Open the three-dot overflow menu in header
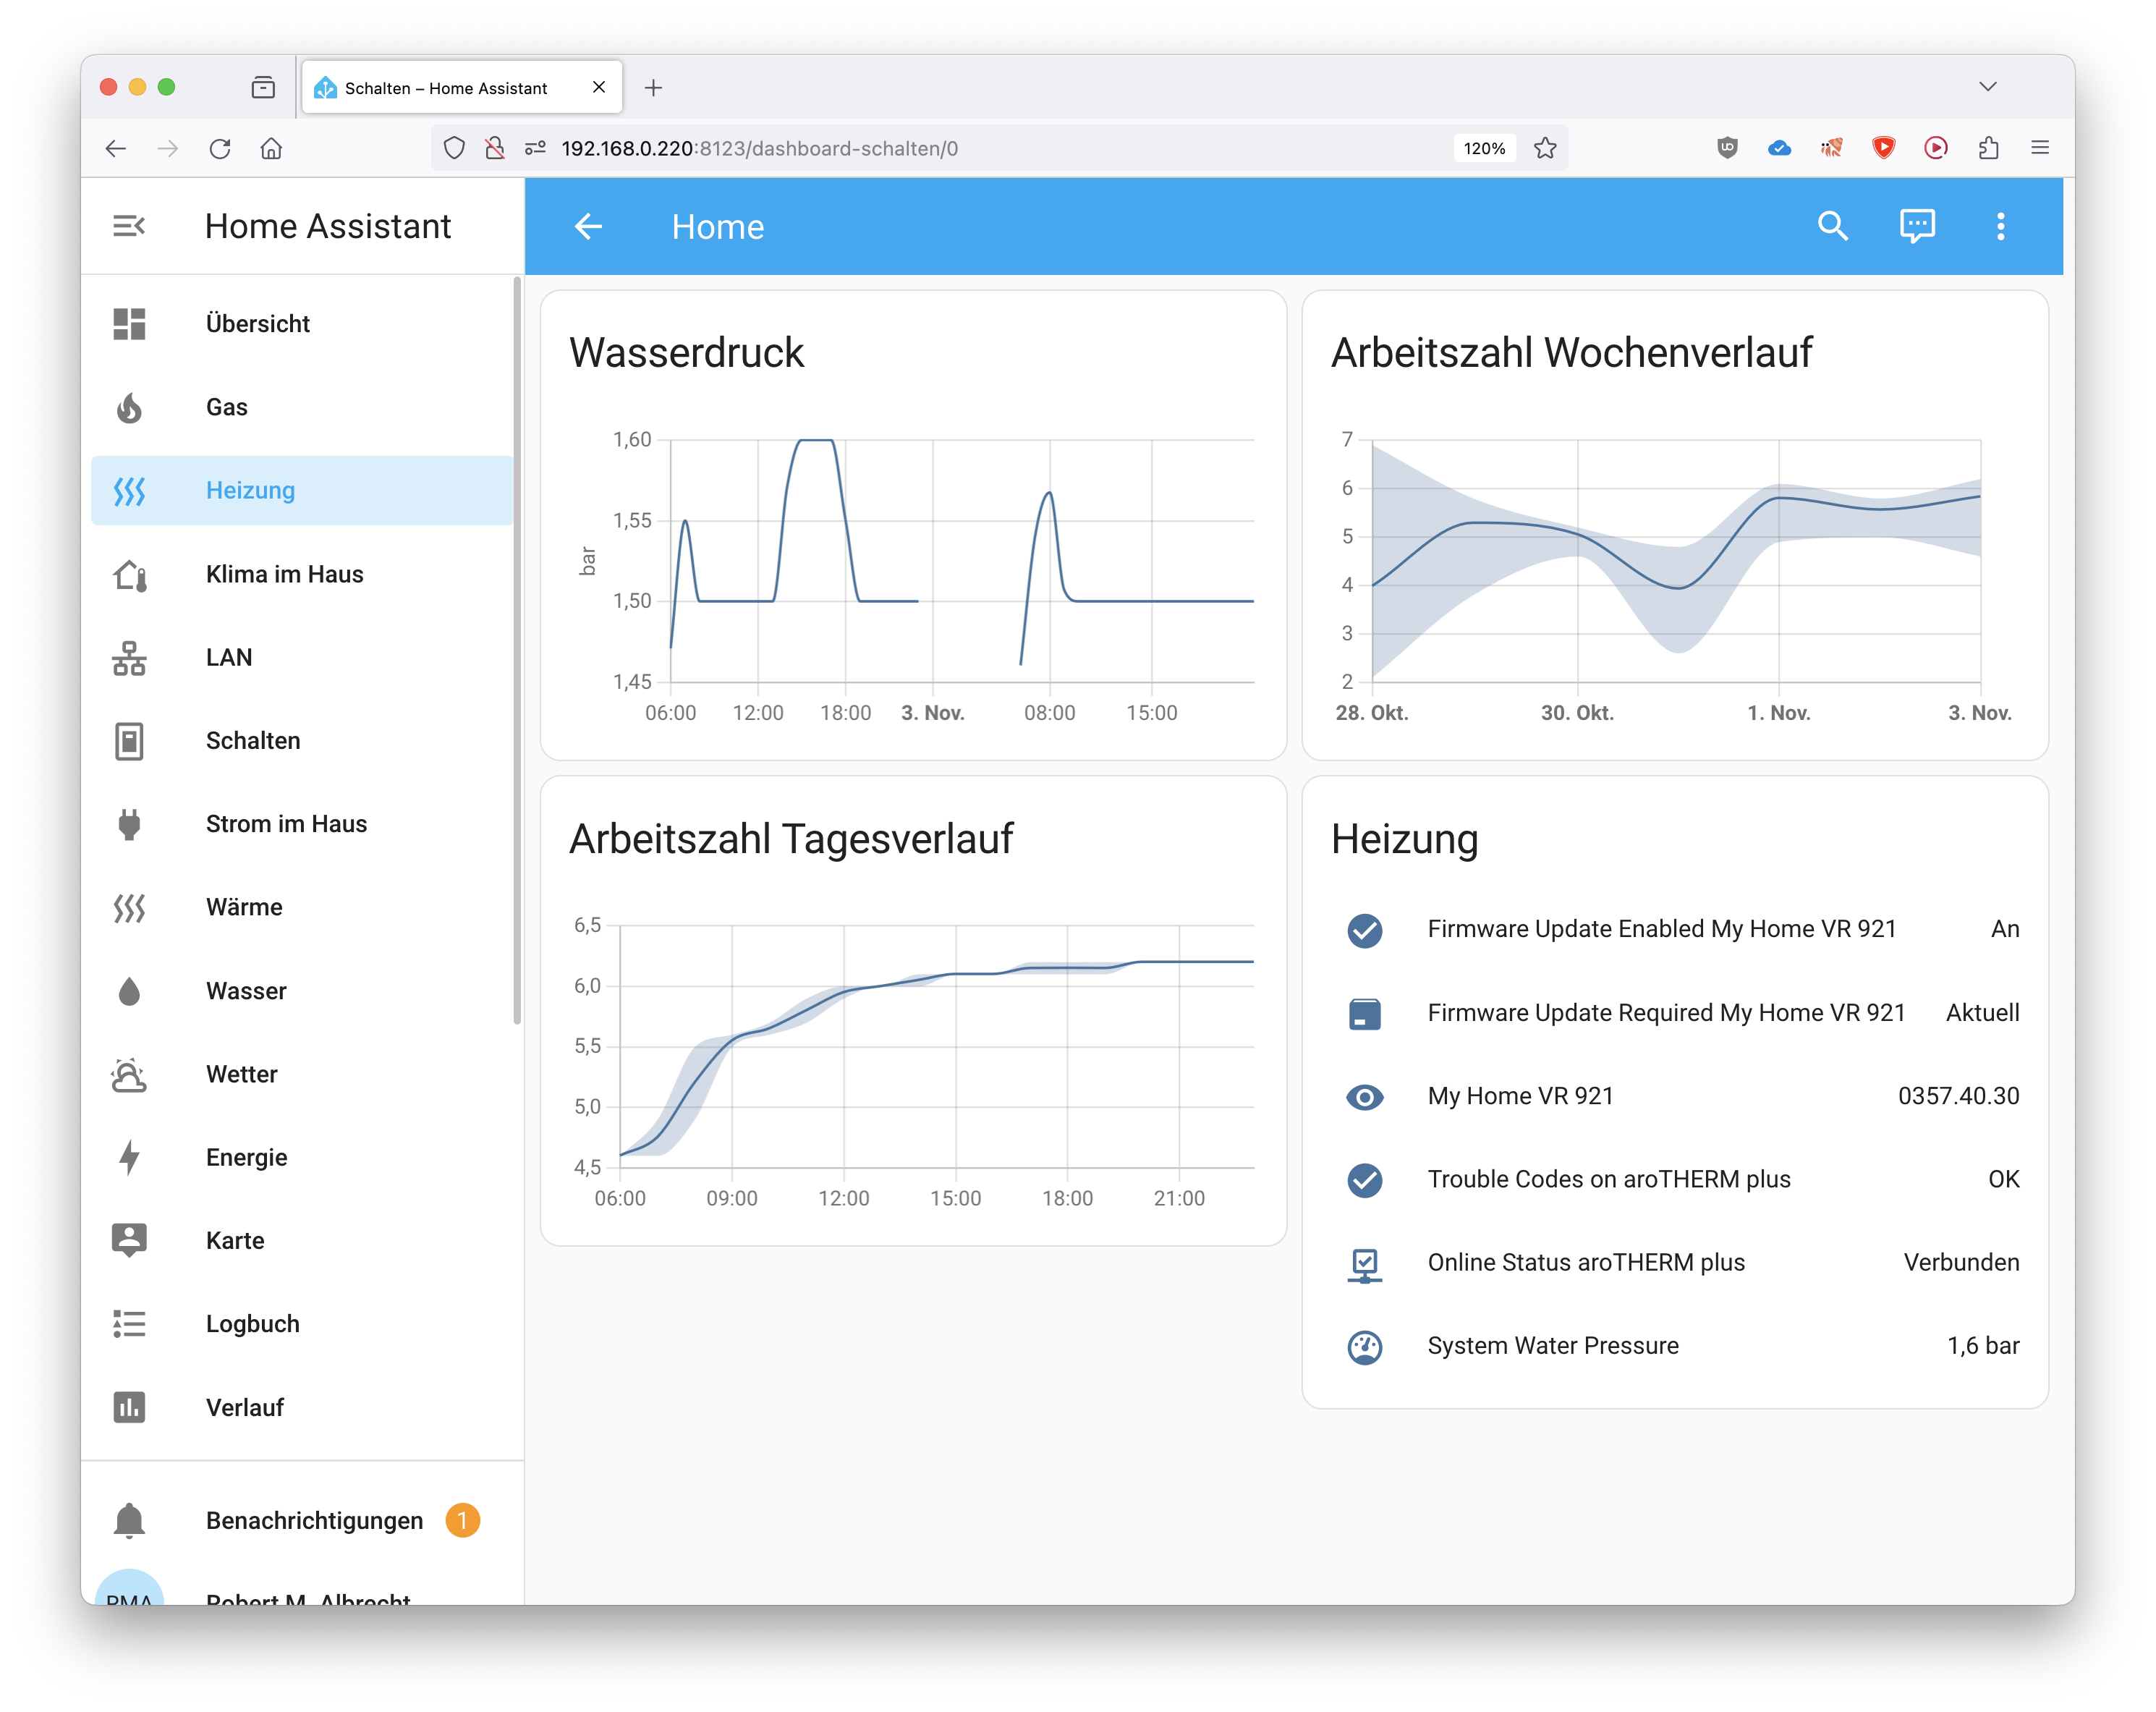Viewport: 2156px width, 1712px height. (2000, 226)
